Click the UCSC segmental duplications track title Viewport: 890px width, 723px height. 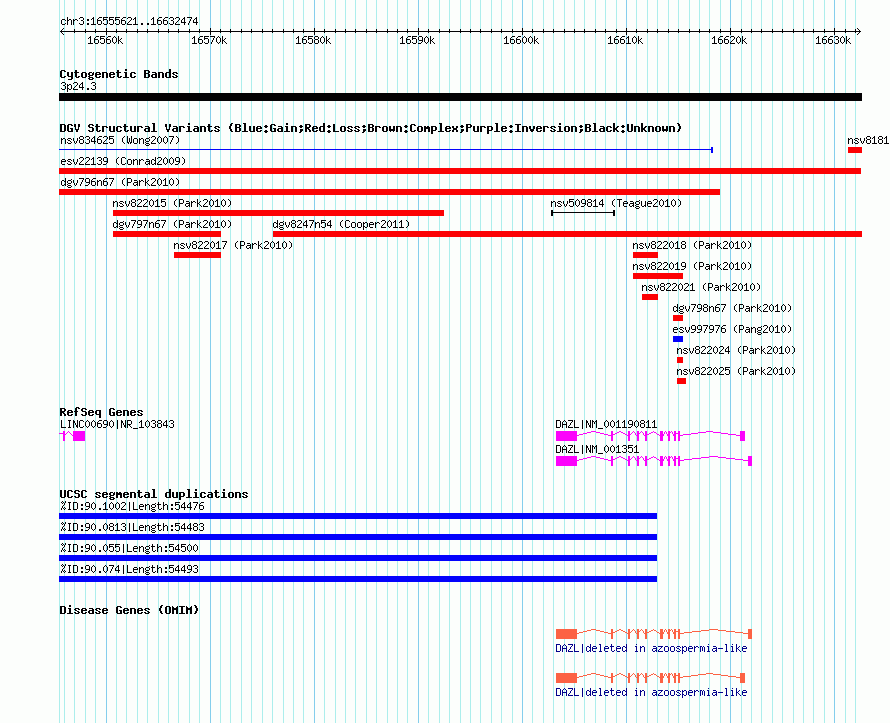click(x=154, y=494)
